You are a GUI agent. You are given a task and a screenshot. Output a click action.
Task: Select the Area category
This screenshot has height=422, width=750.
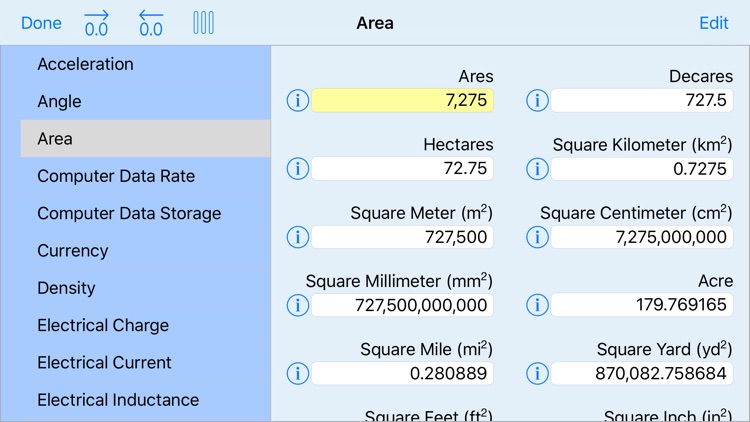(145, 139)
